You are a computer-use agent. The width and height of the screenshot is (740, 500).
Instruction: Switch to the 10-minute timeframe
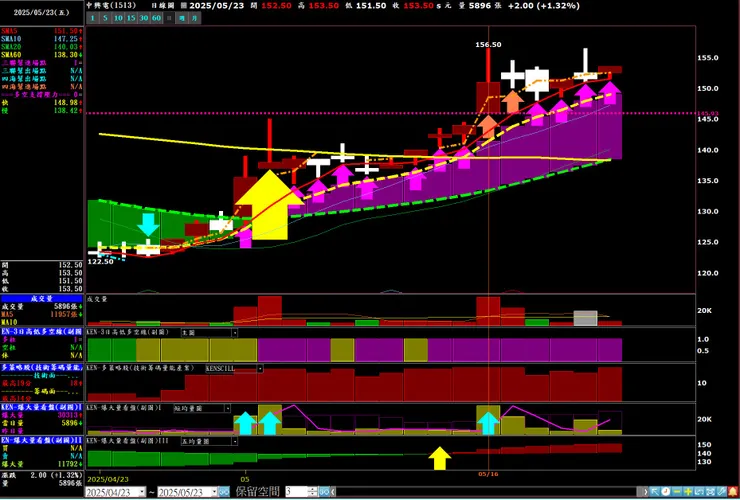point(118,18)
